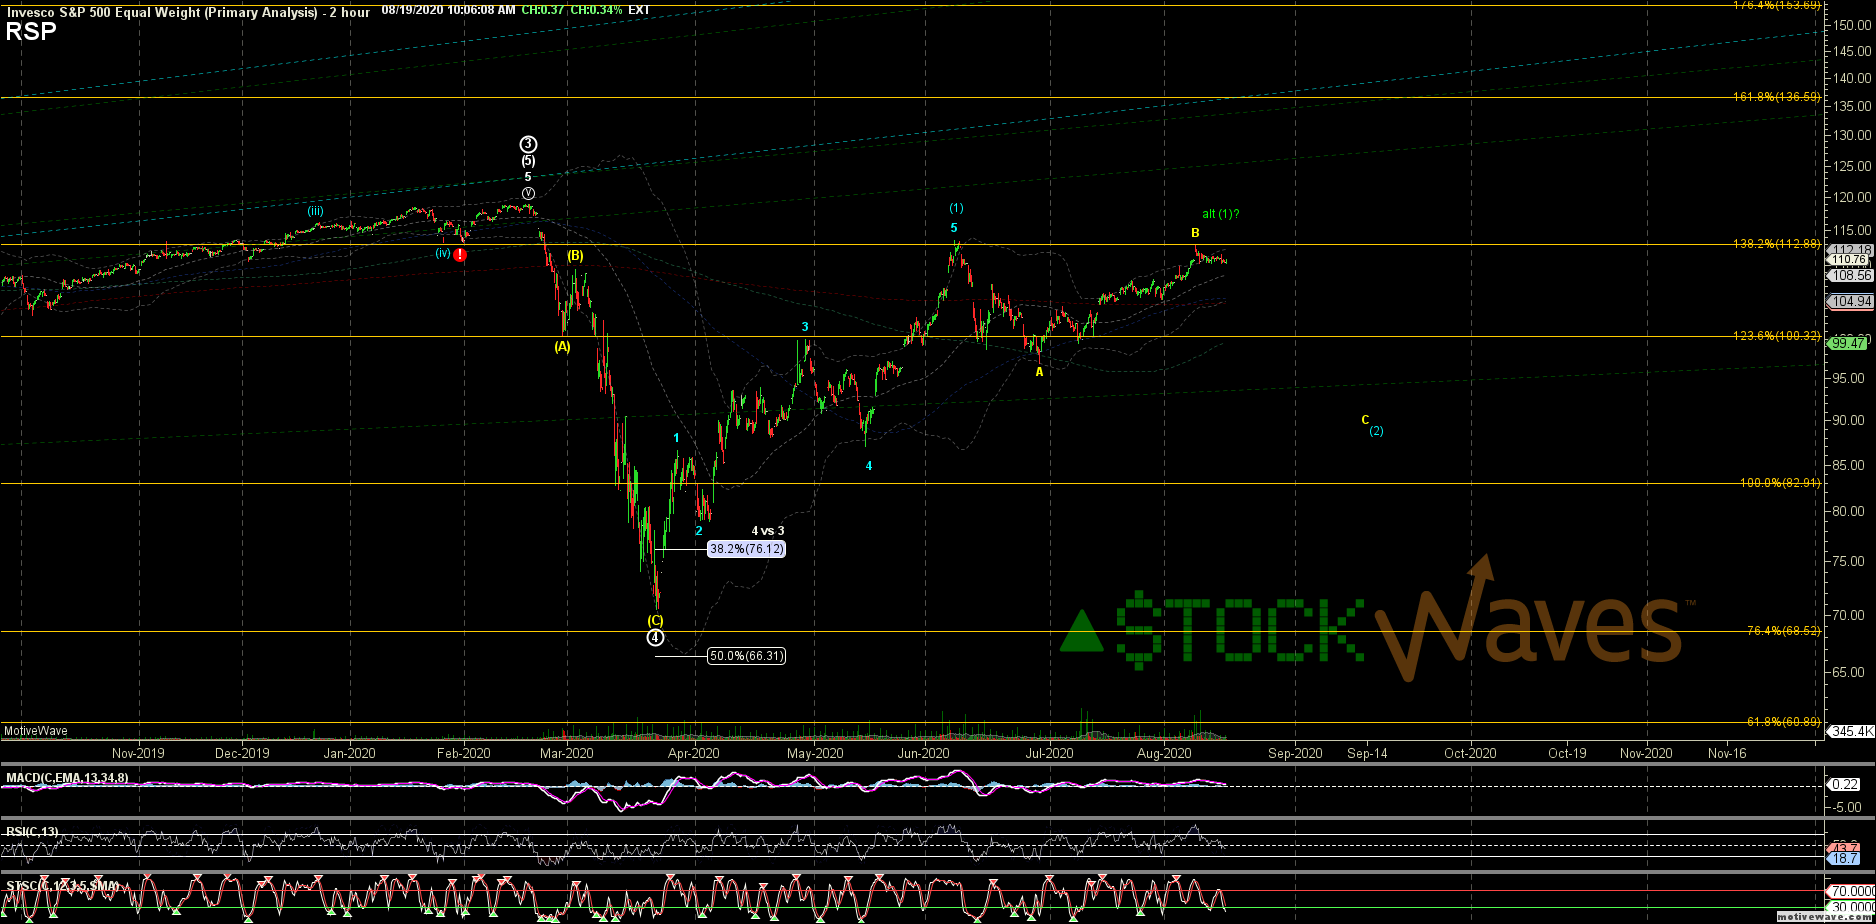This screenshot has width=1876, height=924.
Task: Click the Sep-14 date on time axis
Action: [1367, 753]
